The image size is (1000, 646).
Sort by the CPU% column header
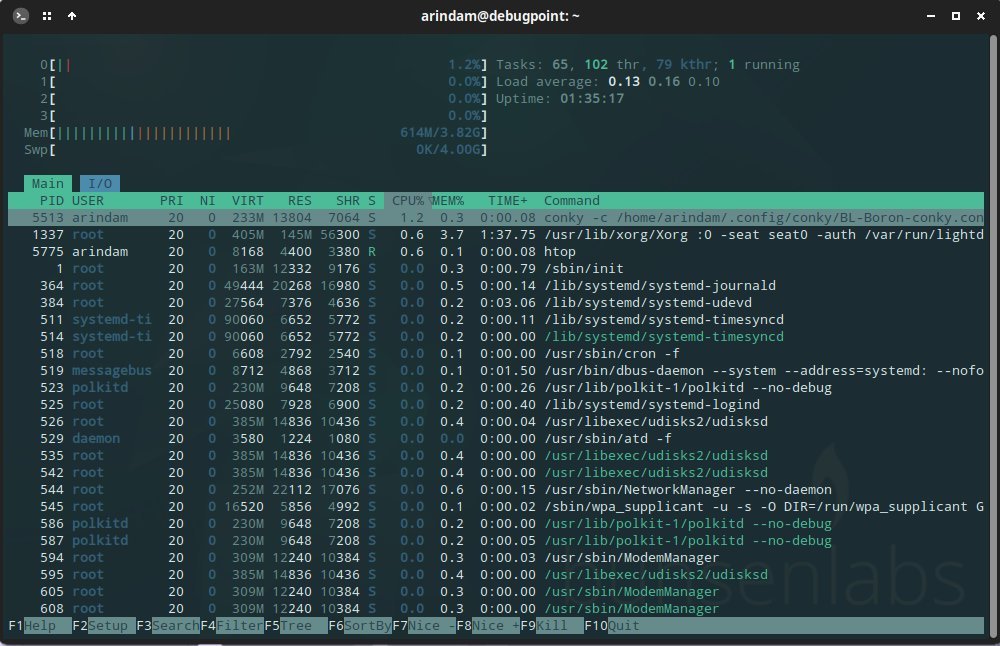click(408, 200)
